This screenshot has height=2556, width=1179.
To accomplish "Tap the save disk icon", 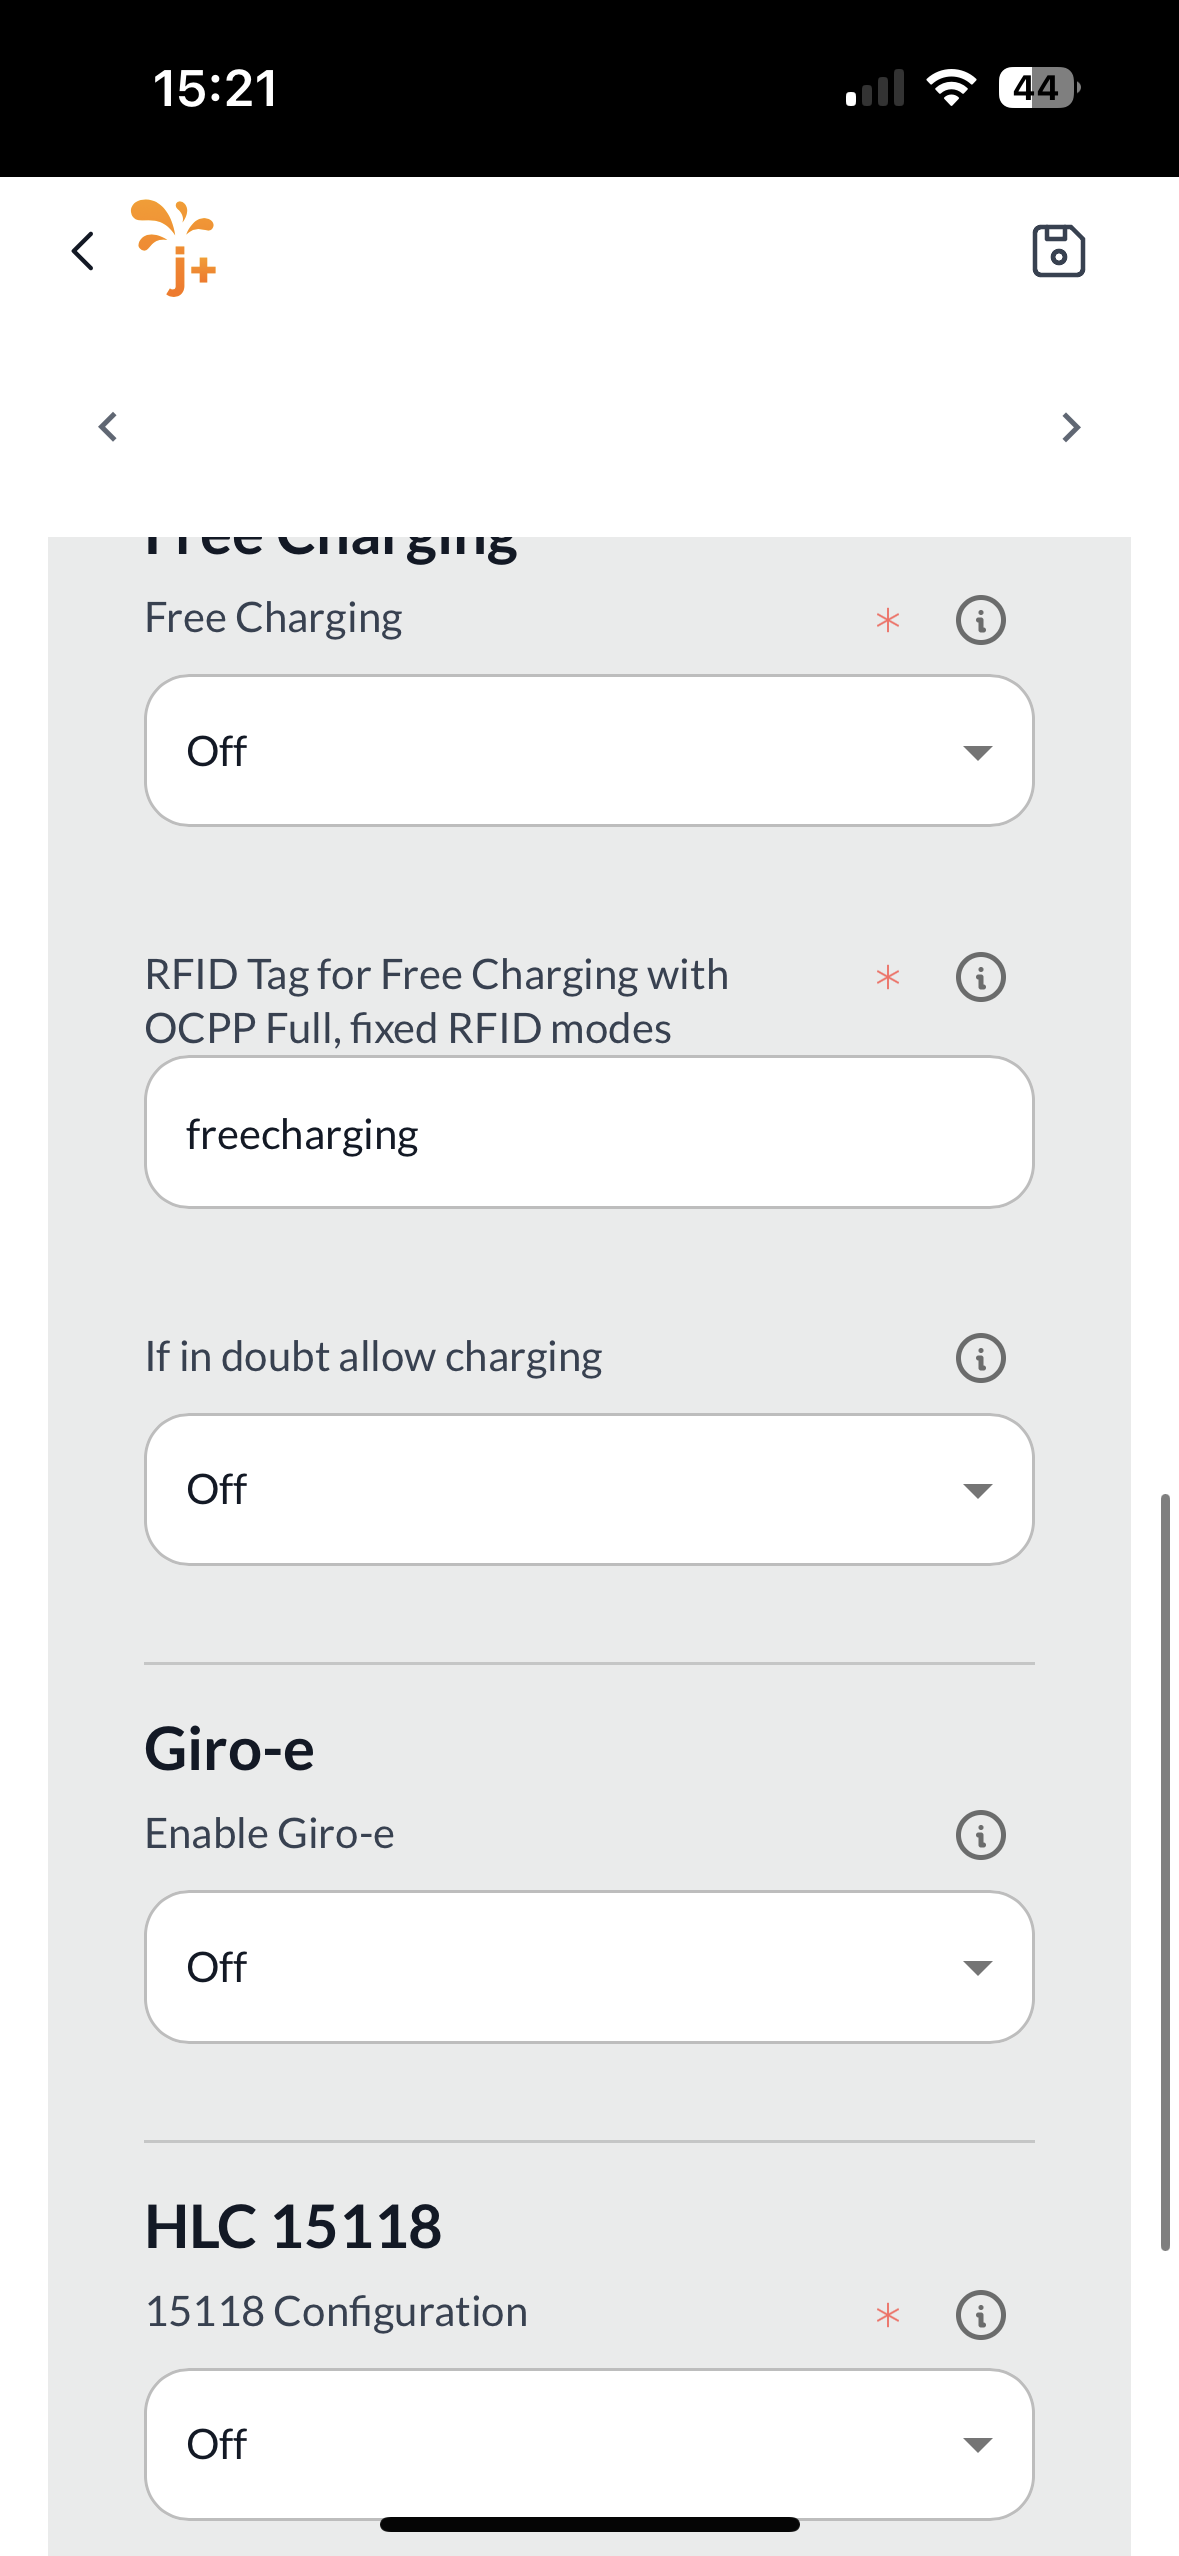I will tap(1058, 251).
